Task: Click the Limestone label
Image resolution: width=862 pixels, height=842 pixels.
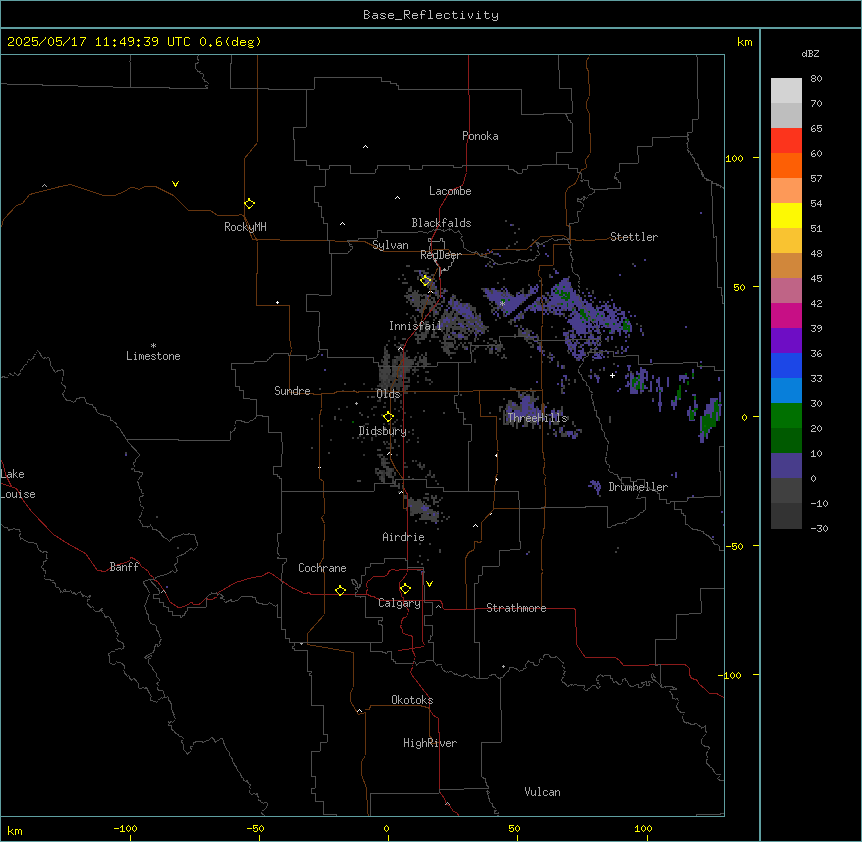Action: click(153, 356)
